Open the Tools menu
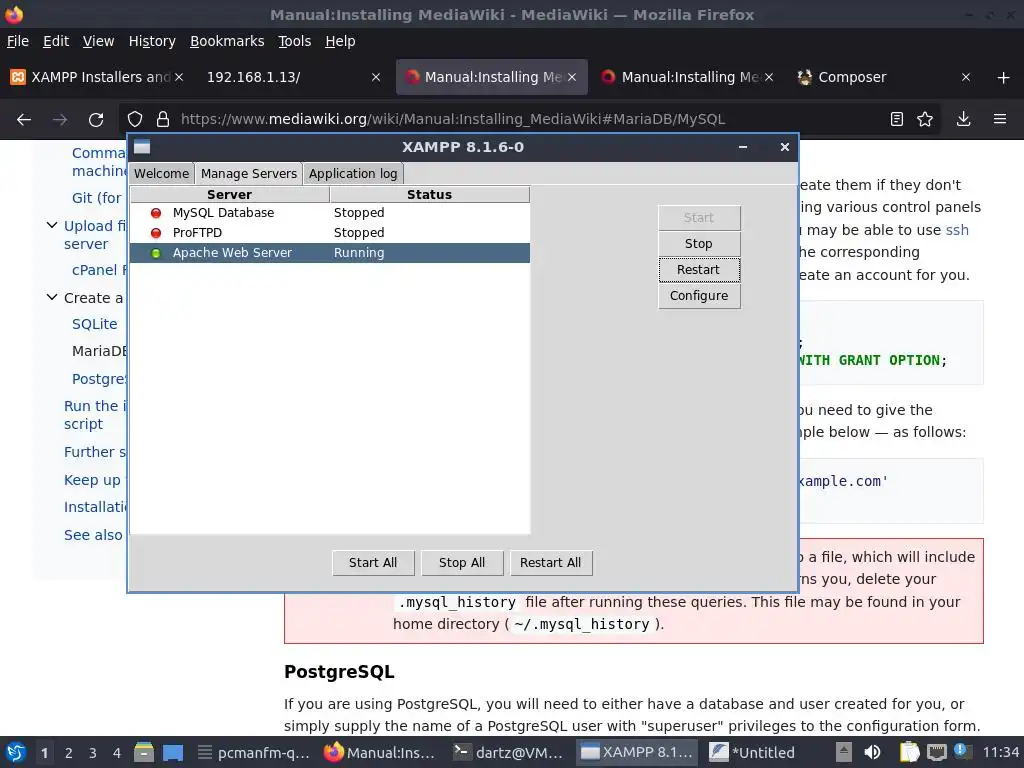 tap(295, 41)
